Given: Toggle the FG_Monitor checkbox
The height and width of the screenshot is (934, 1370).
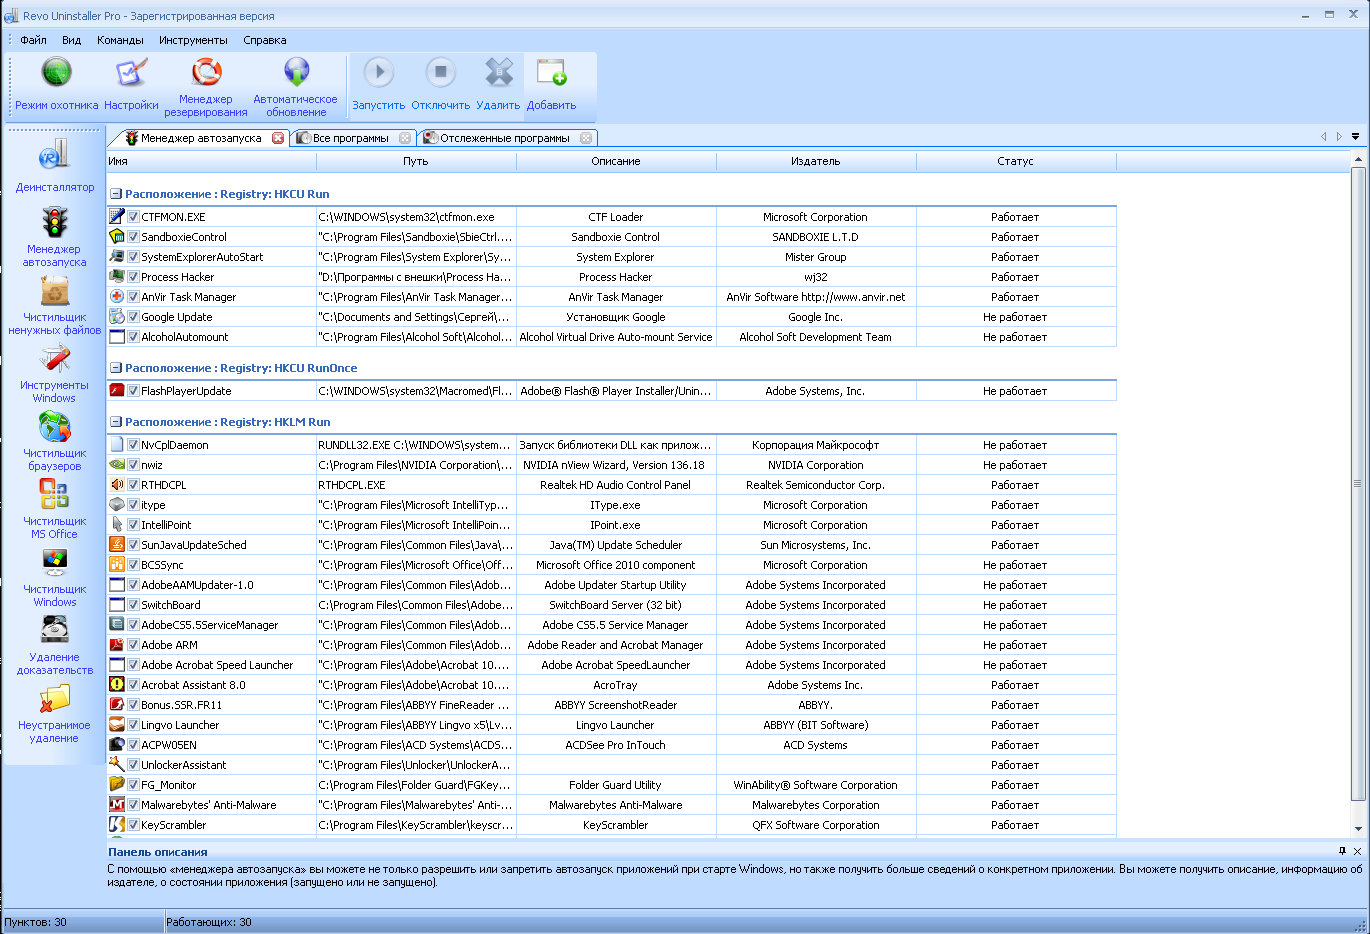Looking at the screenshot, I should click(x=133, y=785).
